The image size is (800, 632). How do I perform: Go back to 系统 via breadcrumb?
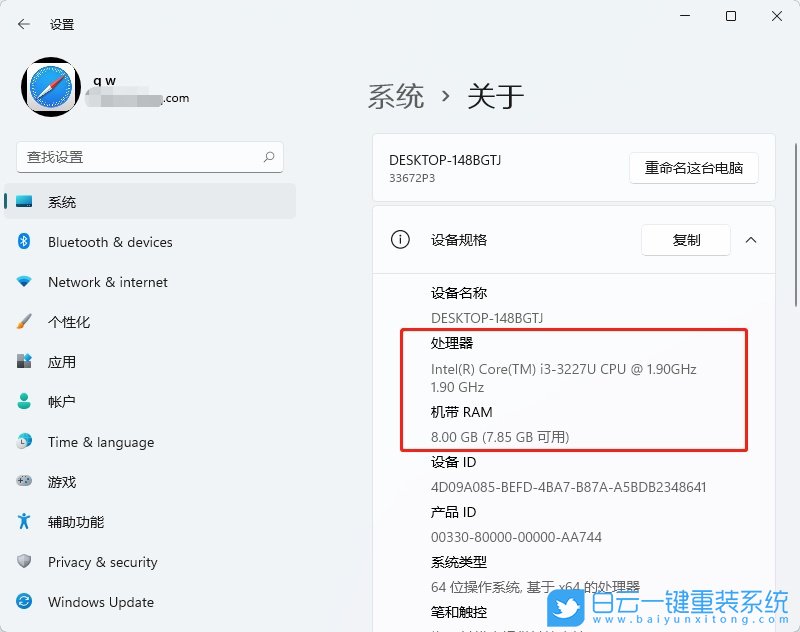click(396, 95)
